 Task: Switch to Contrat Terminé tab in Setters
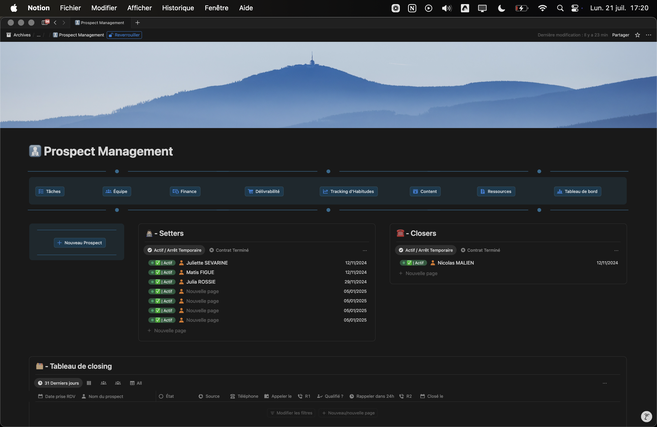[x=229, y=250]
